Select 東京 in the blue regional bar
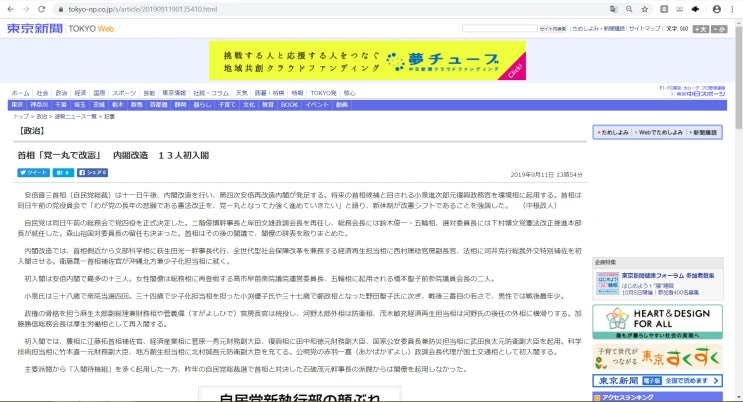The height and width of the screenshot is (402, 743). [17, 105]
